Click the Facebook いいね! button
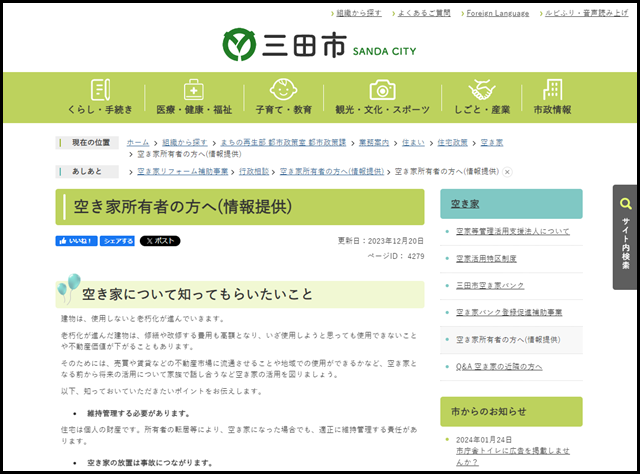640x474 pixels. (76, 241)
